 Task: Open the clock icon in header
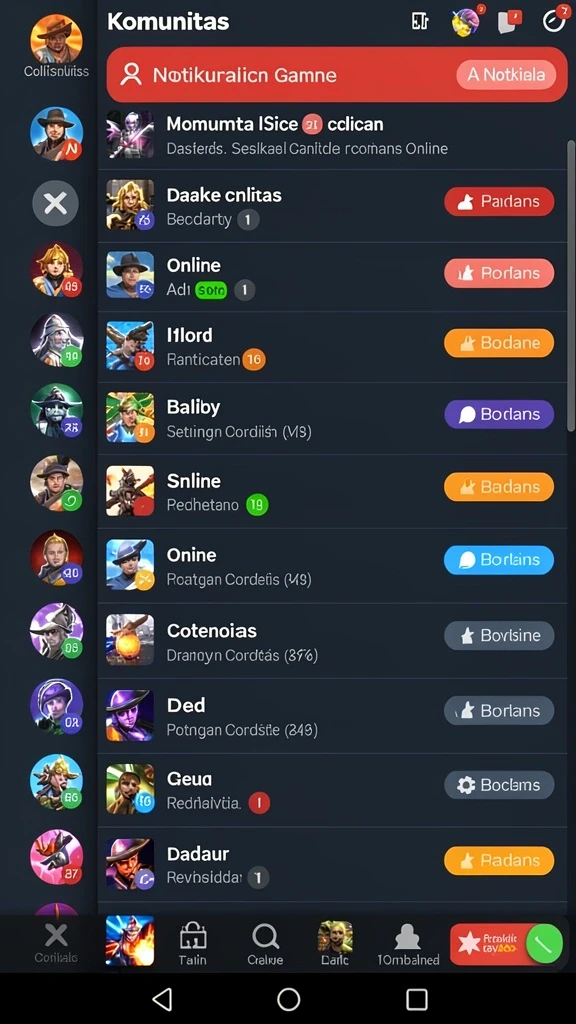pos(554,21)
